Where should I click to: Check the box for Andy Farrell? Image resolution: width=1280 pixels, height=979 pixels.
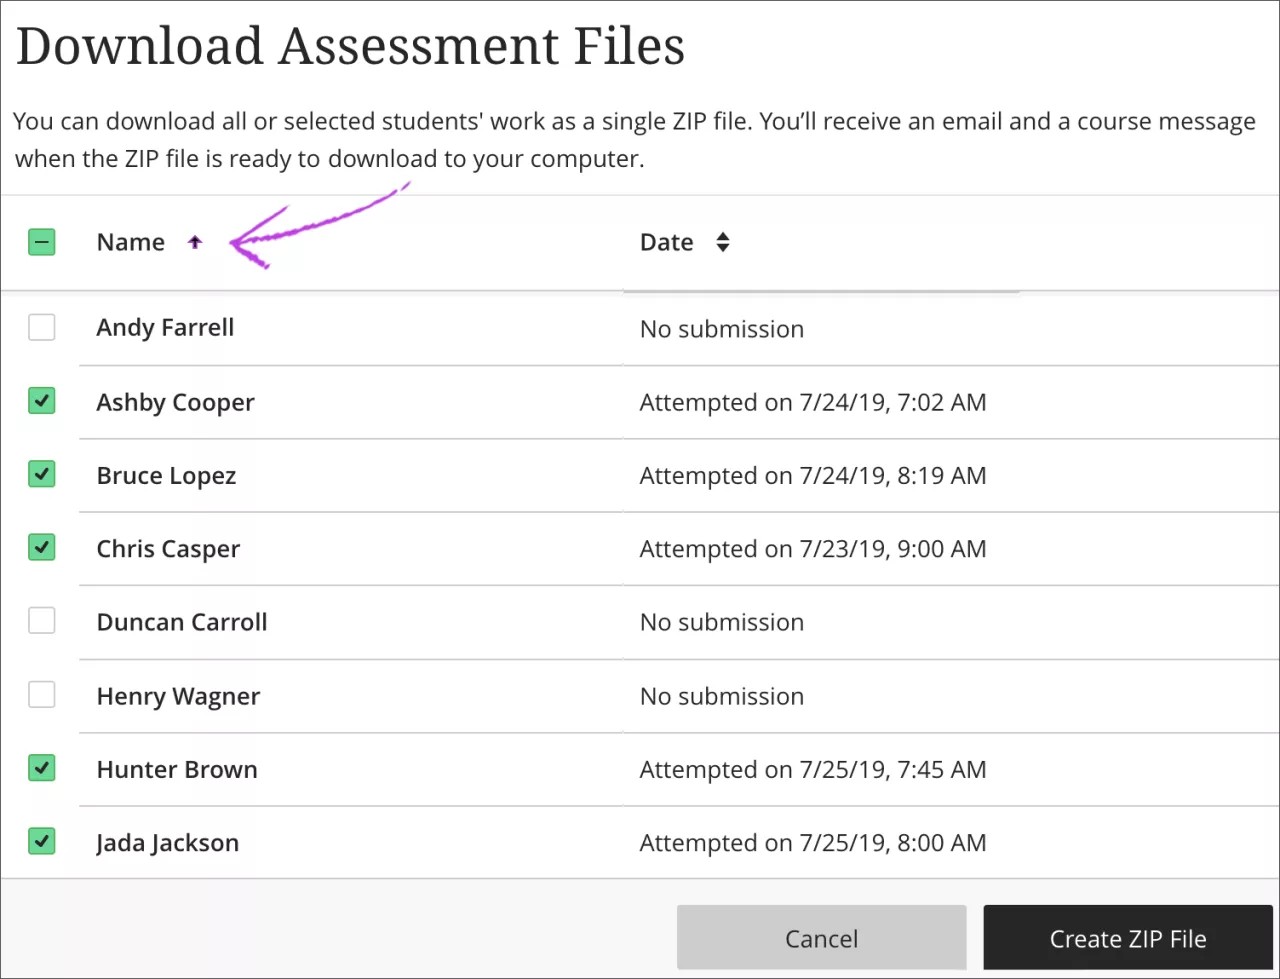coord(41,327)
